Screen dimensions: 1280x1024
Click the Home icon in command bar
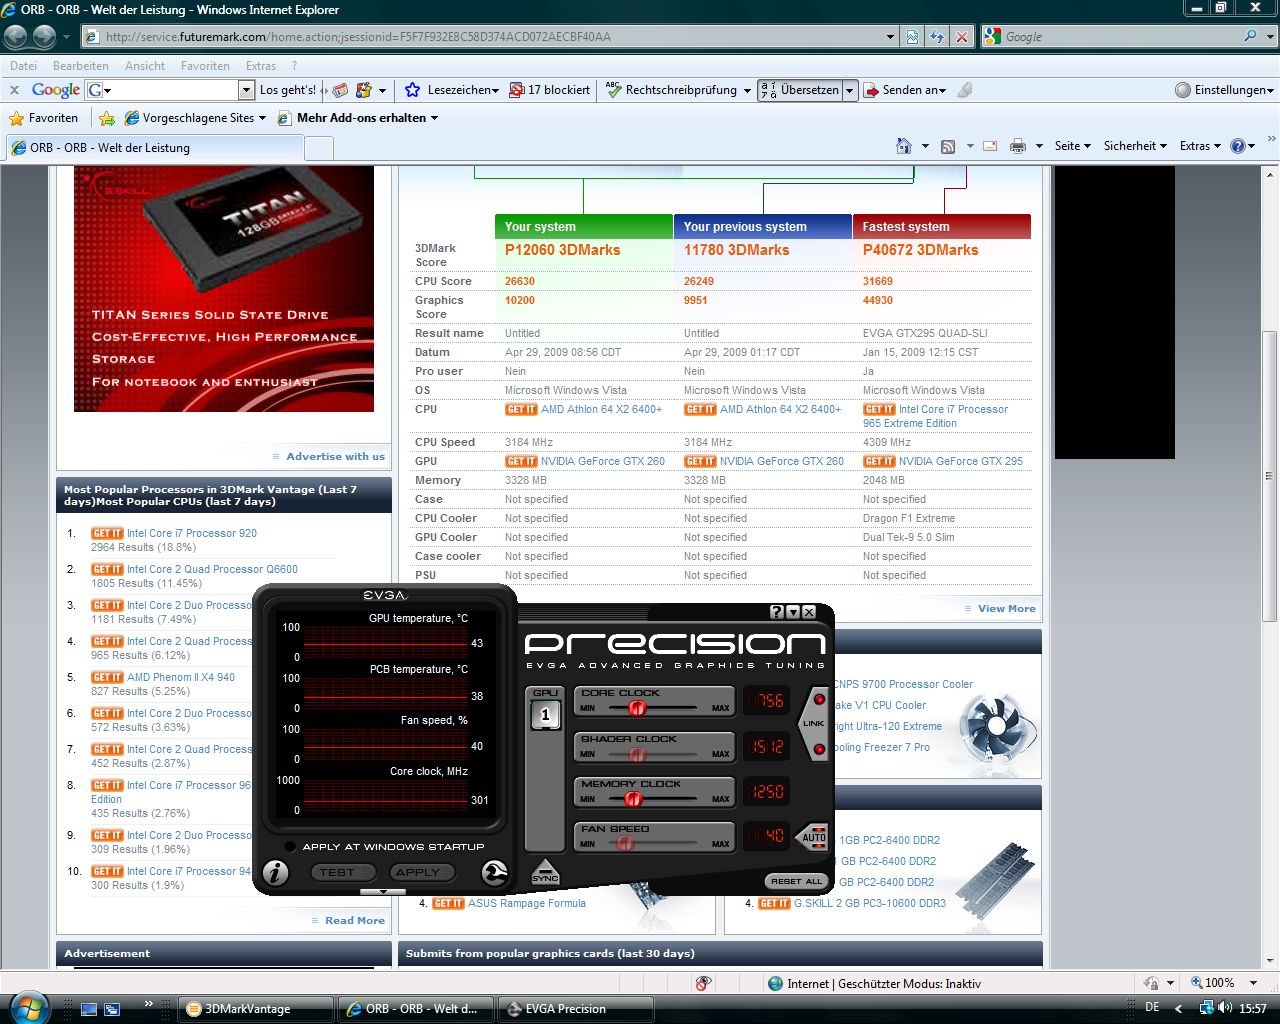pos(904,146)
